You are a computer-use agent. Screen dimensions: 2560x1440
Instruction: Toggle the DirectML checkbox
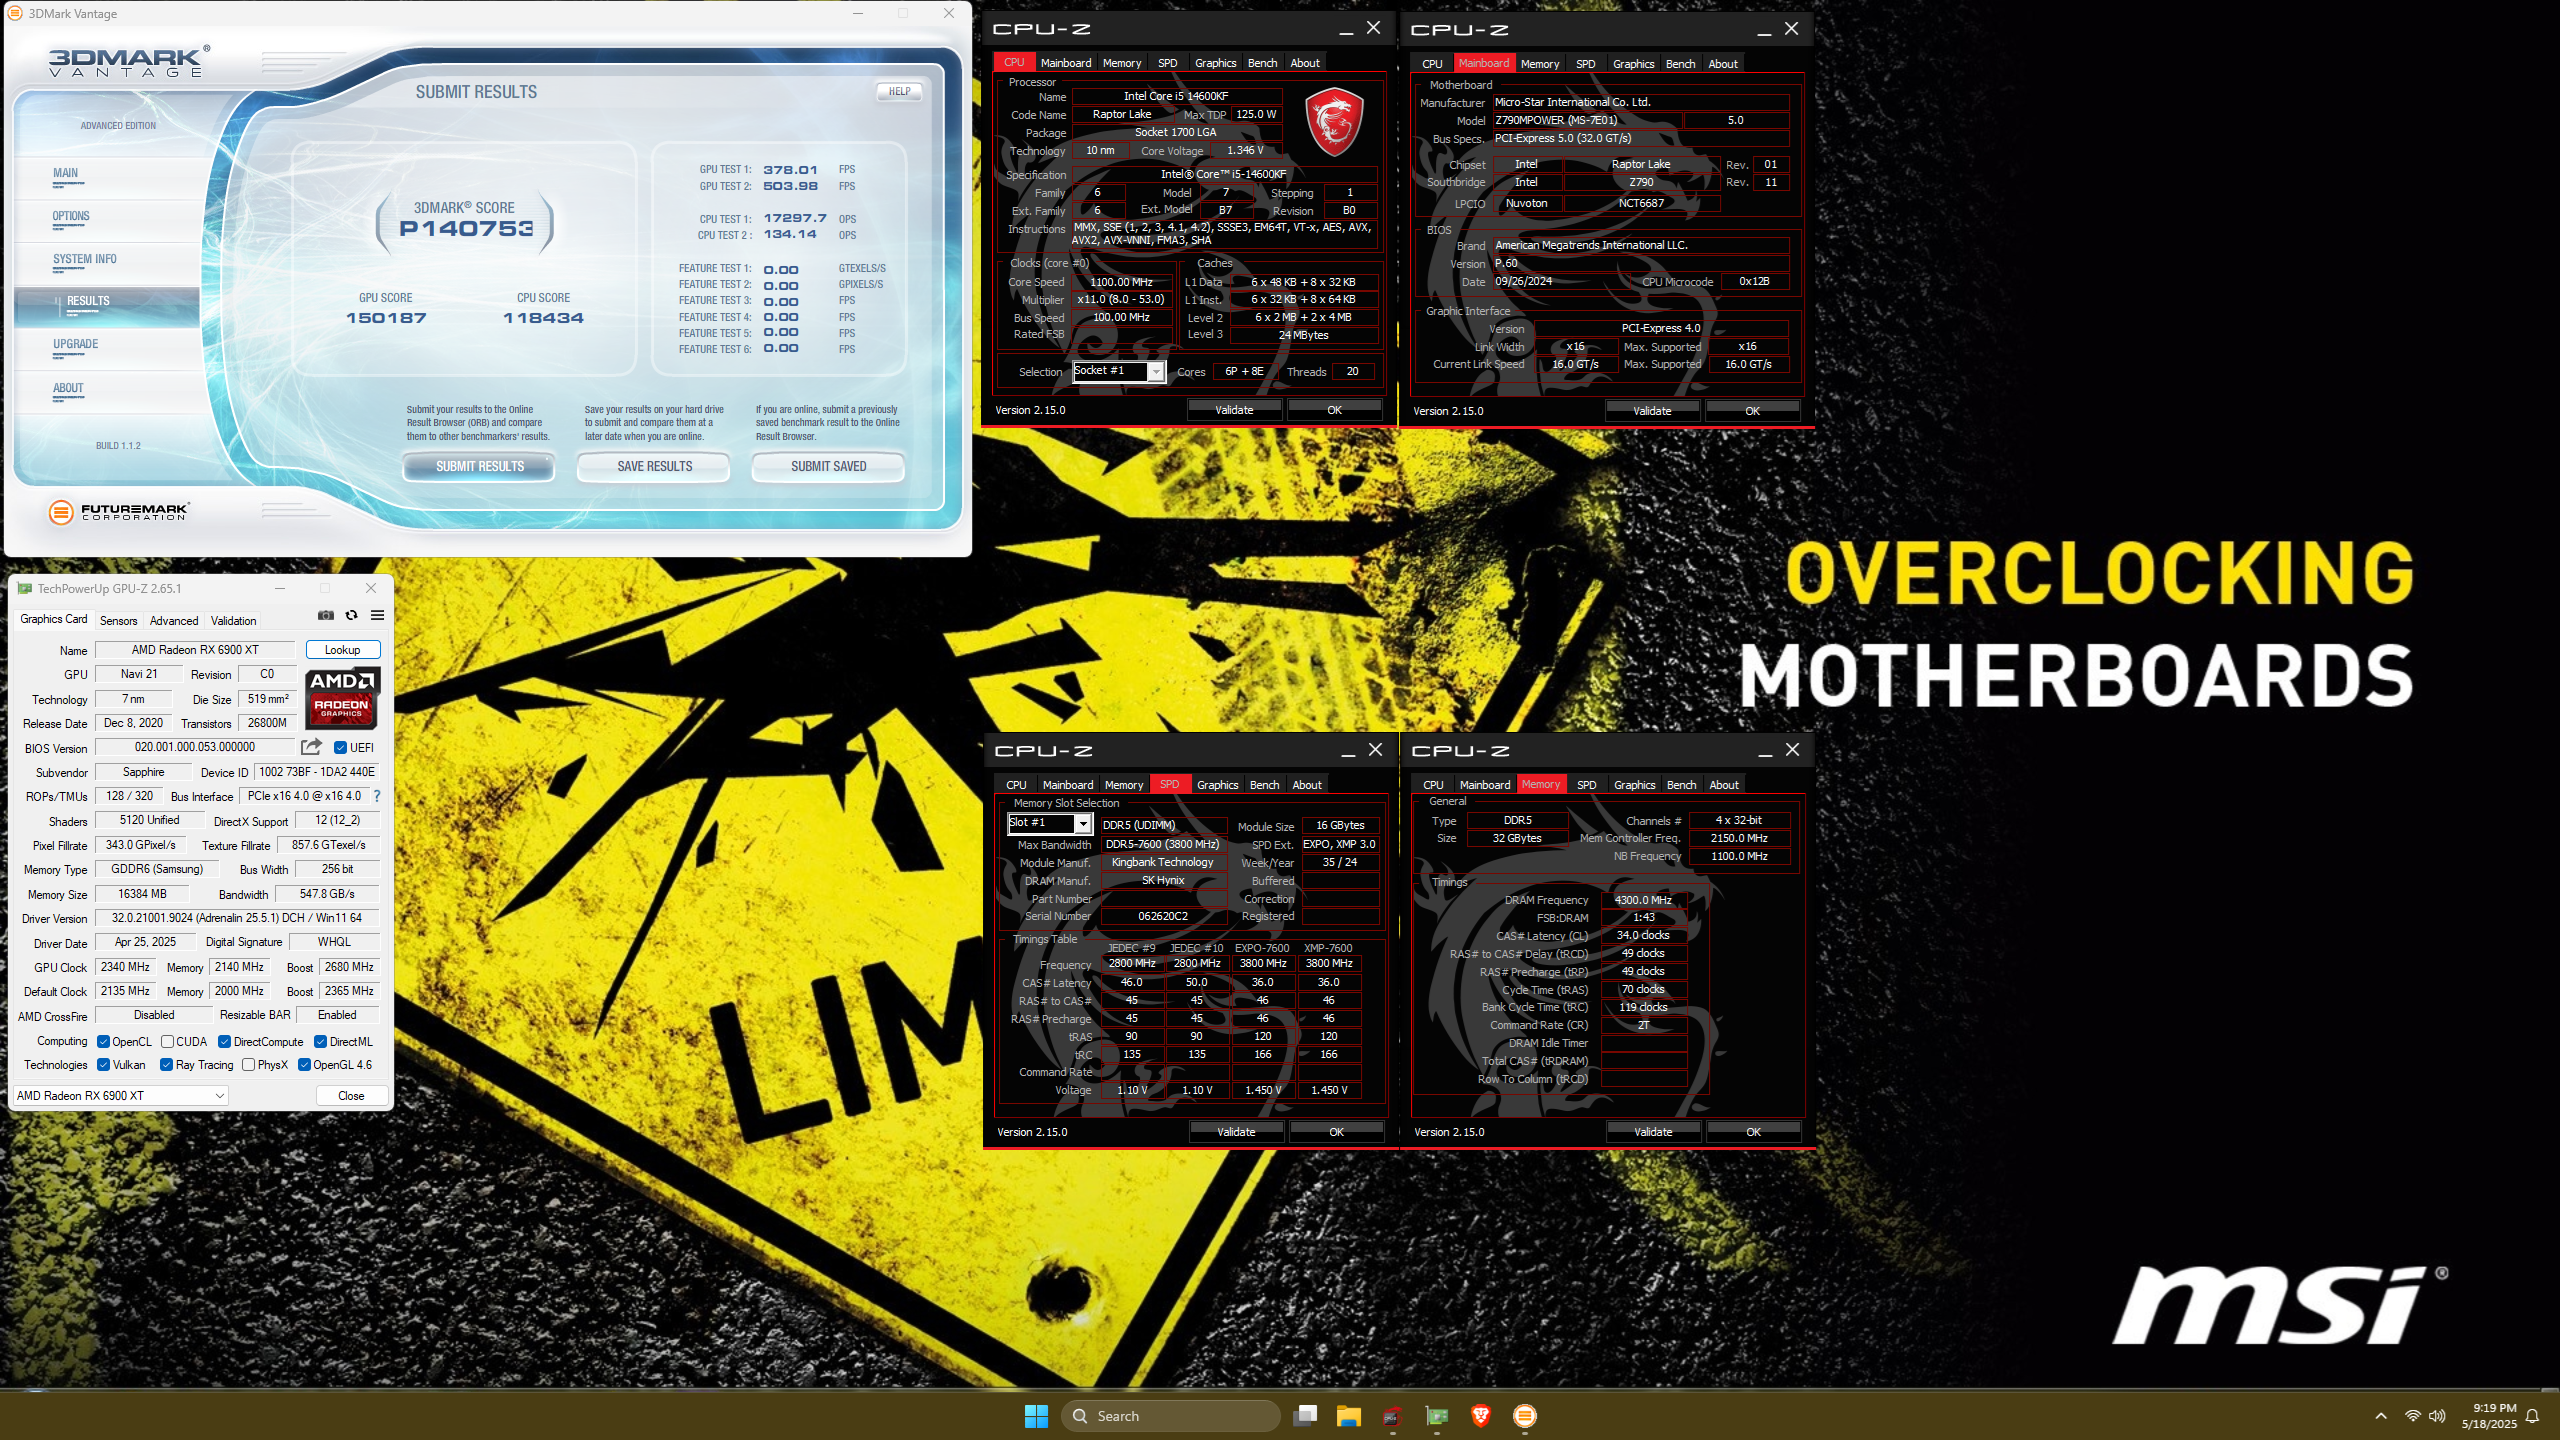click(320, 1041)
